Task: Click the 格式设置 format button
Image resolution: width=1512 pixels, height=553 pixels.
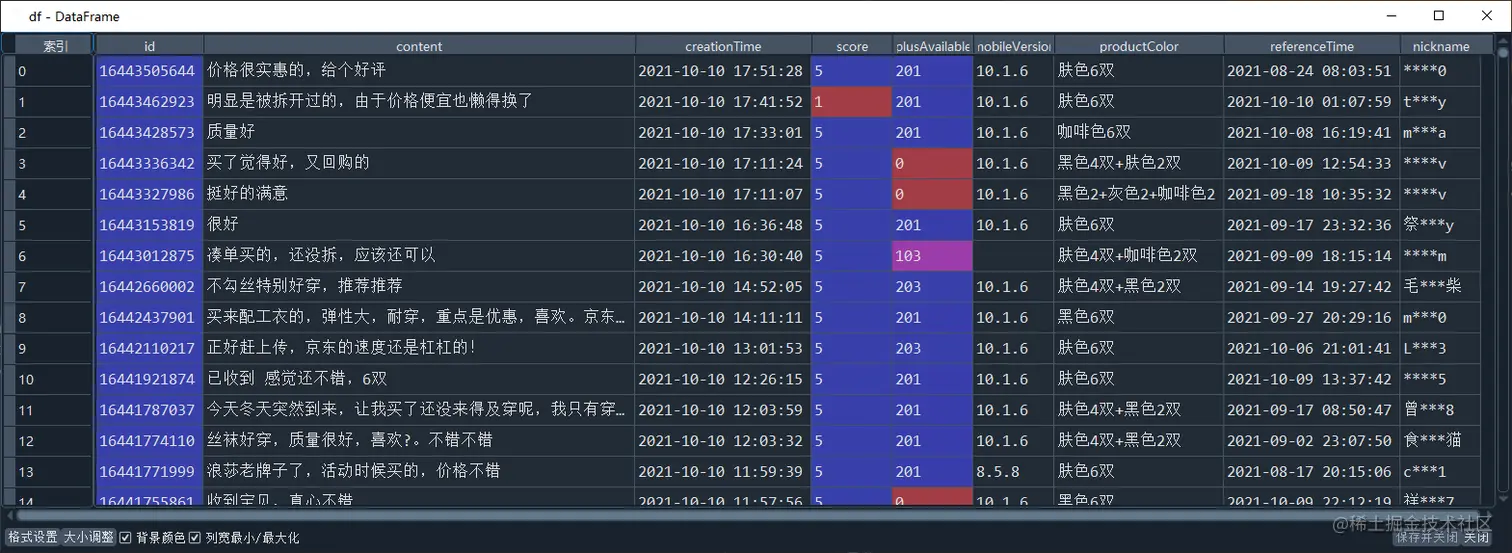Action: tap(33, 537)
